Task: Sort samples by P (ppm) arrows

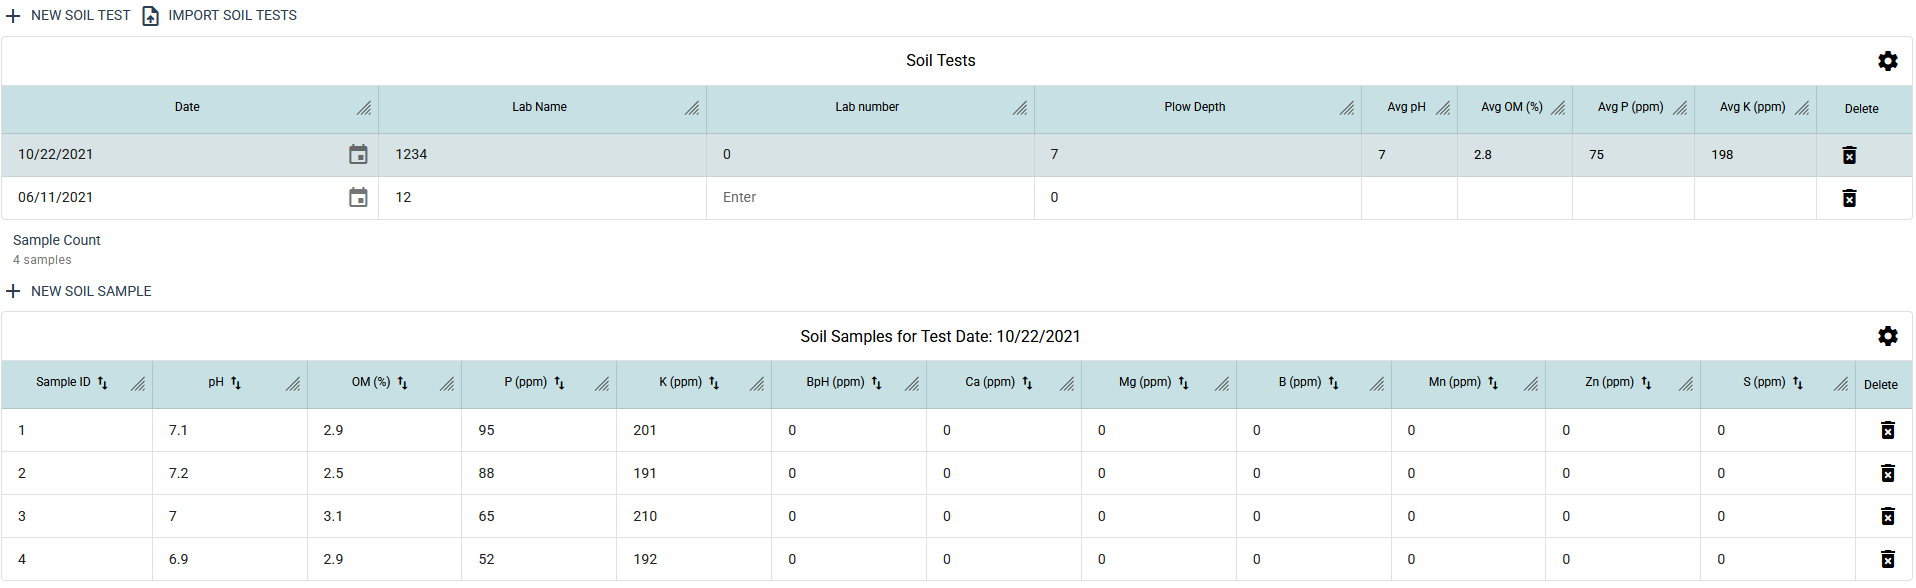Action: click(559, 383)
